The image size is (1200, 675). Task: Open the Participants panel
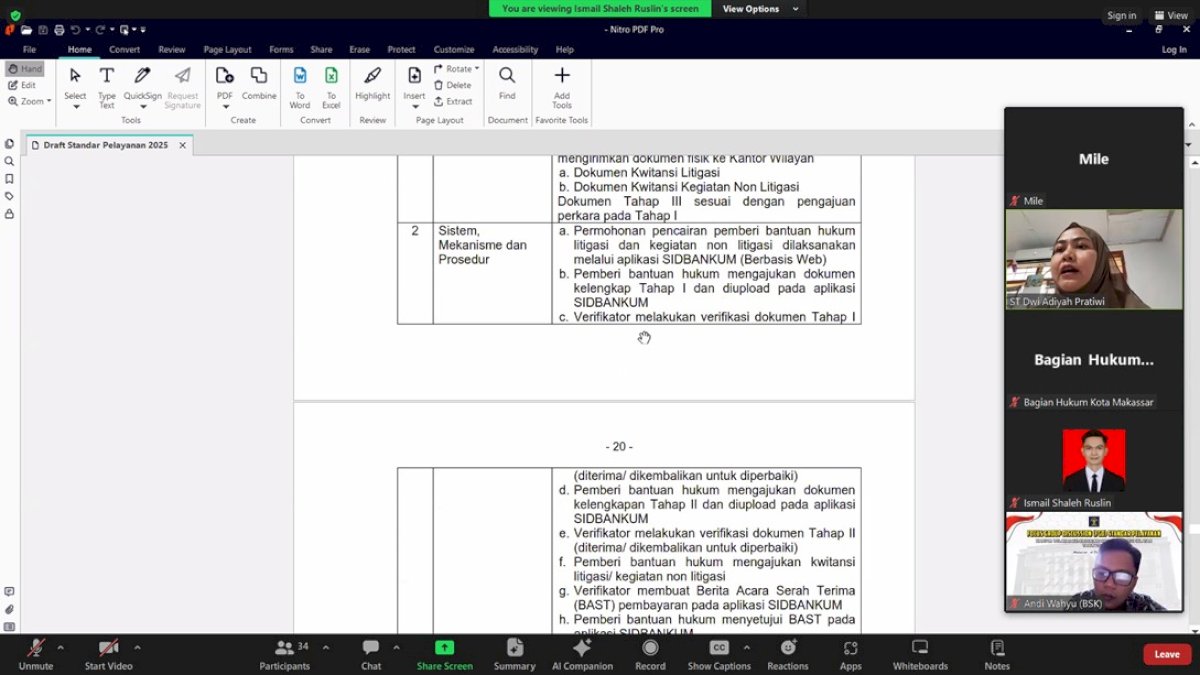(x=285, y=655)
